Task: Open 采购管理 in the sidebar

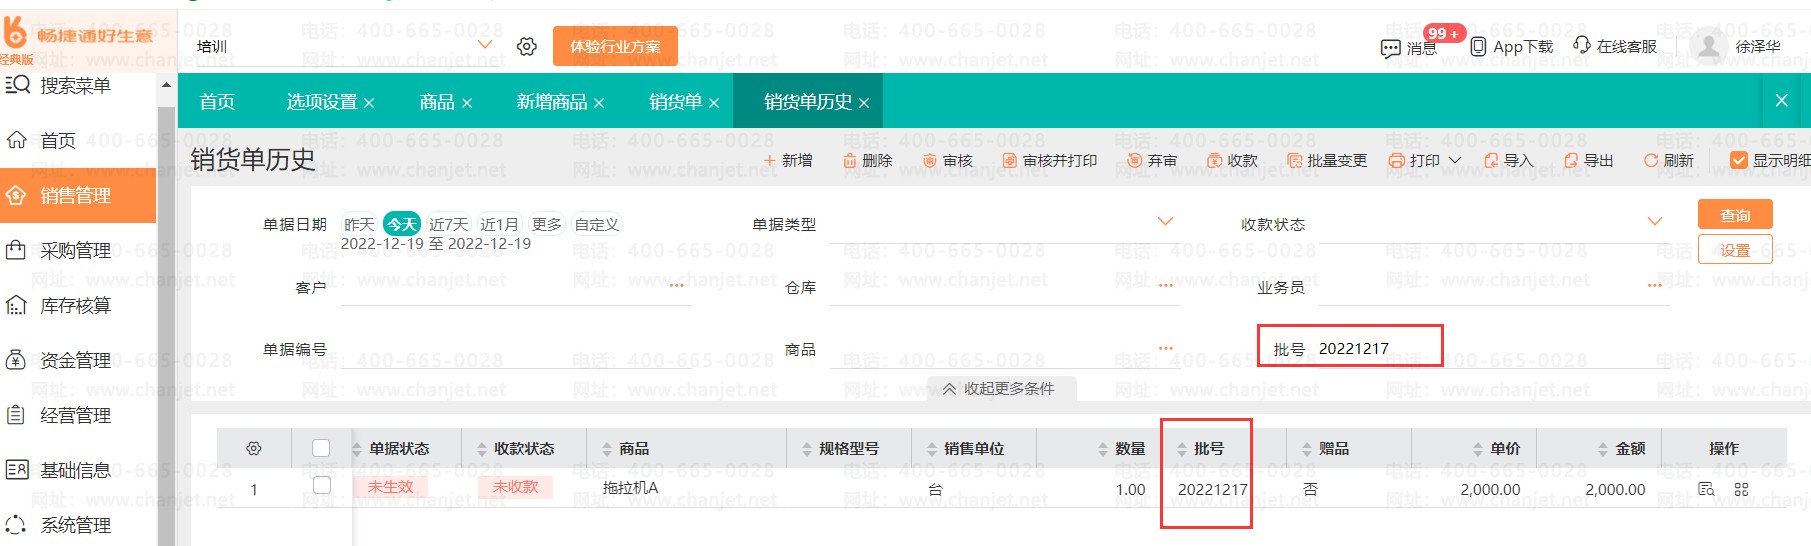Action: [x=78, y=251]
